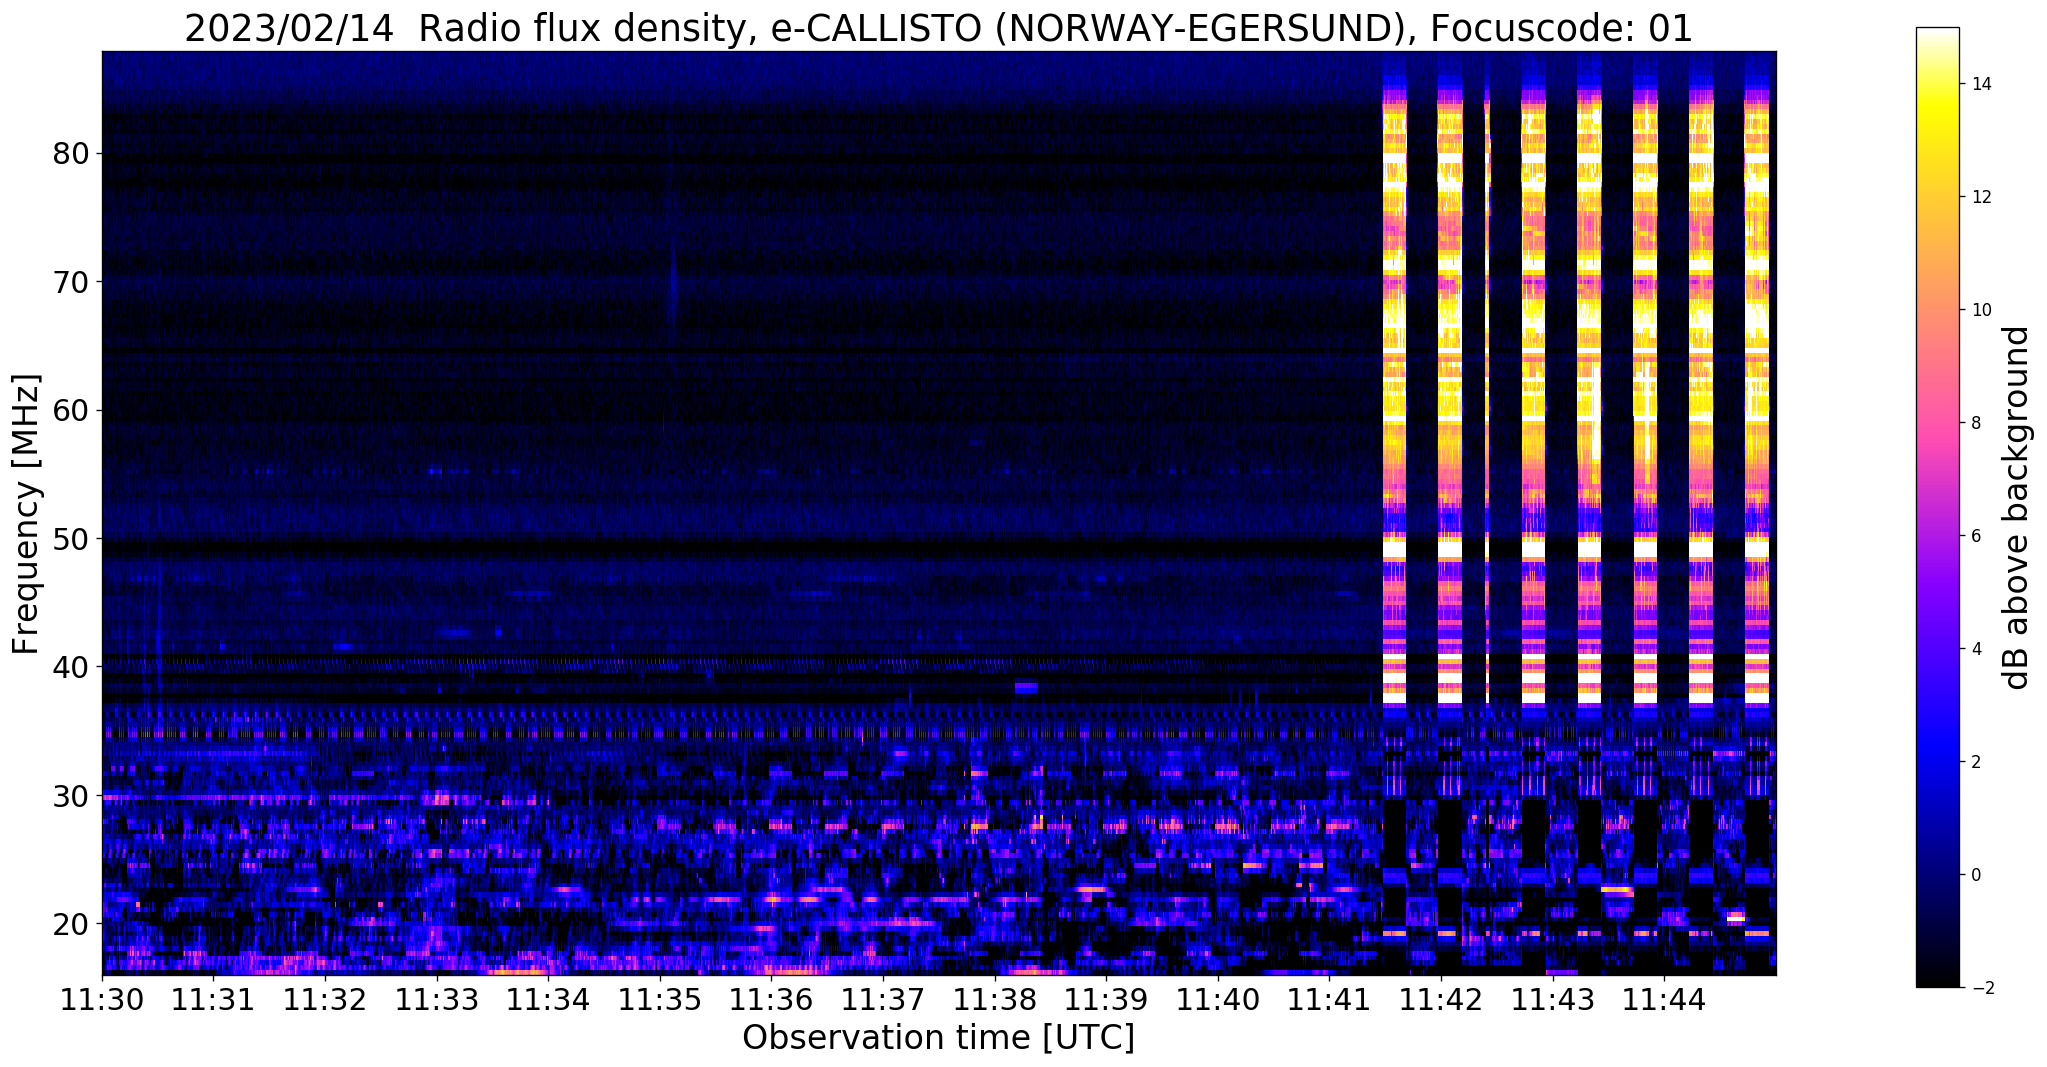Viewport: 2047px width, 1067px height.
Task: Click the 30 MHz frequency tick label
Action: coord(70,795)
